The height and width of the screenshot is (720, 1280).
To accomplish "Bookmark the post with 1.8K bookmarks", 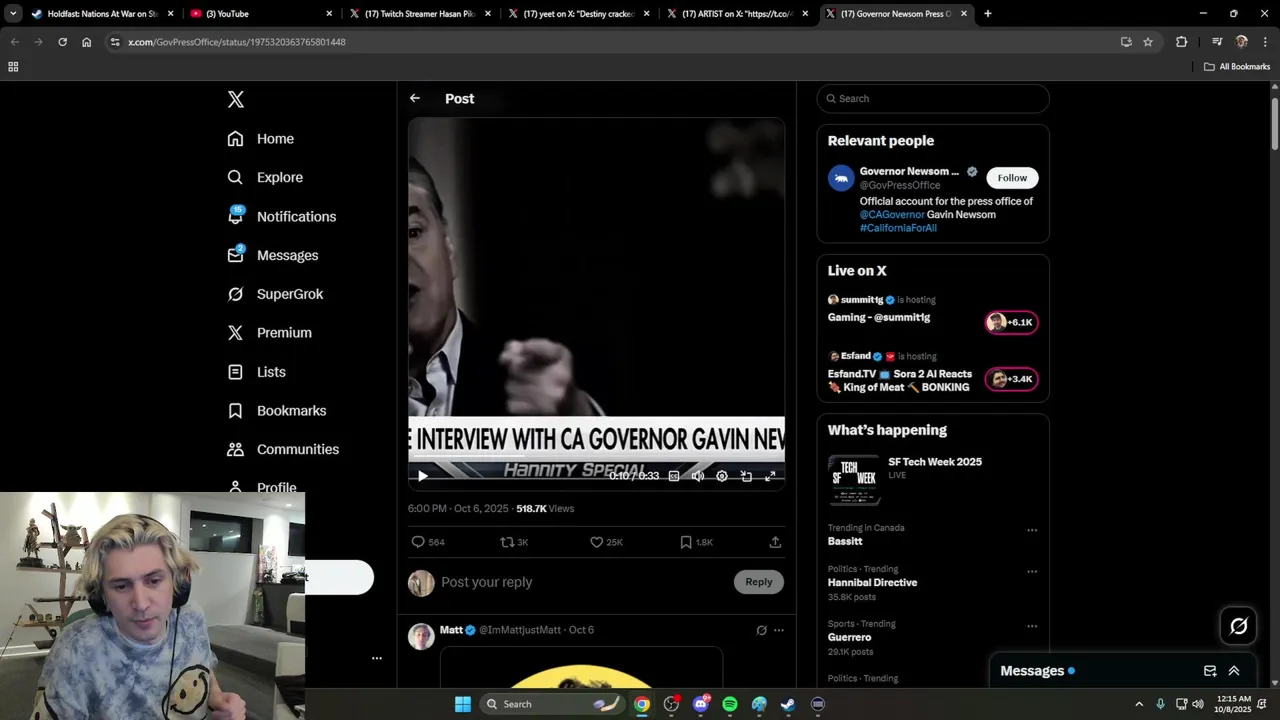I will [696, 542].
